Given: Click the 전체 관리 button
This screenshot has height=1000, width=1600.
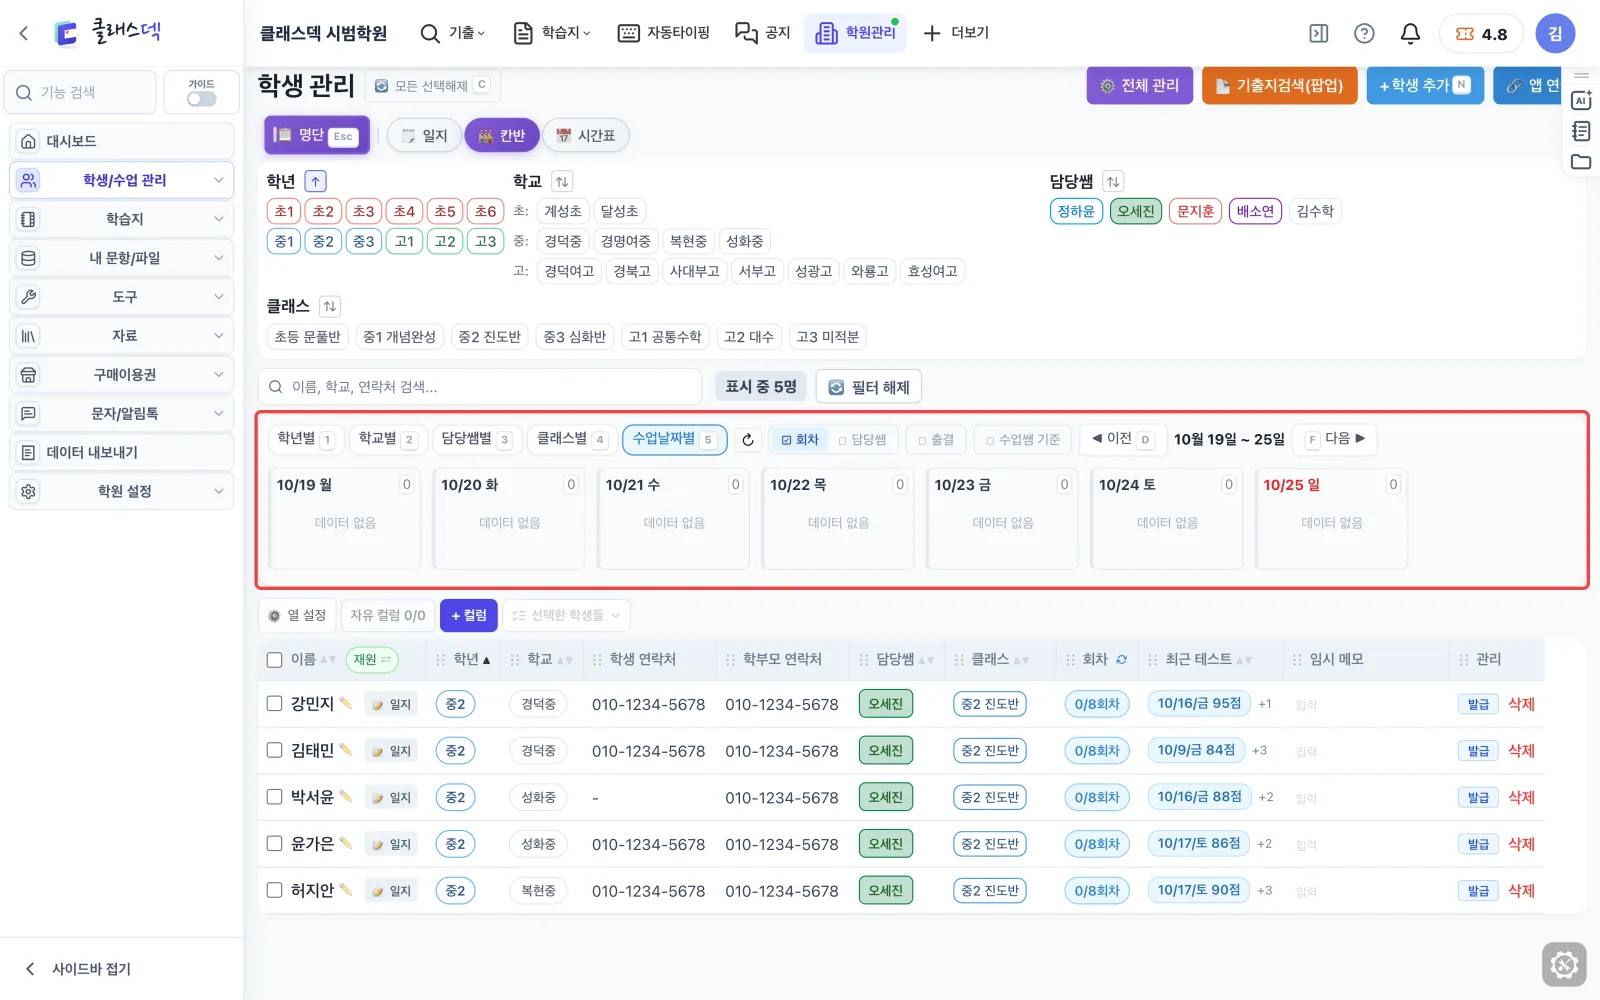Looking at the screenshot, I should pos(1140,86).
